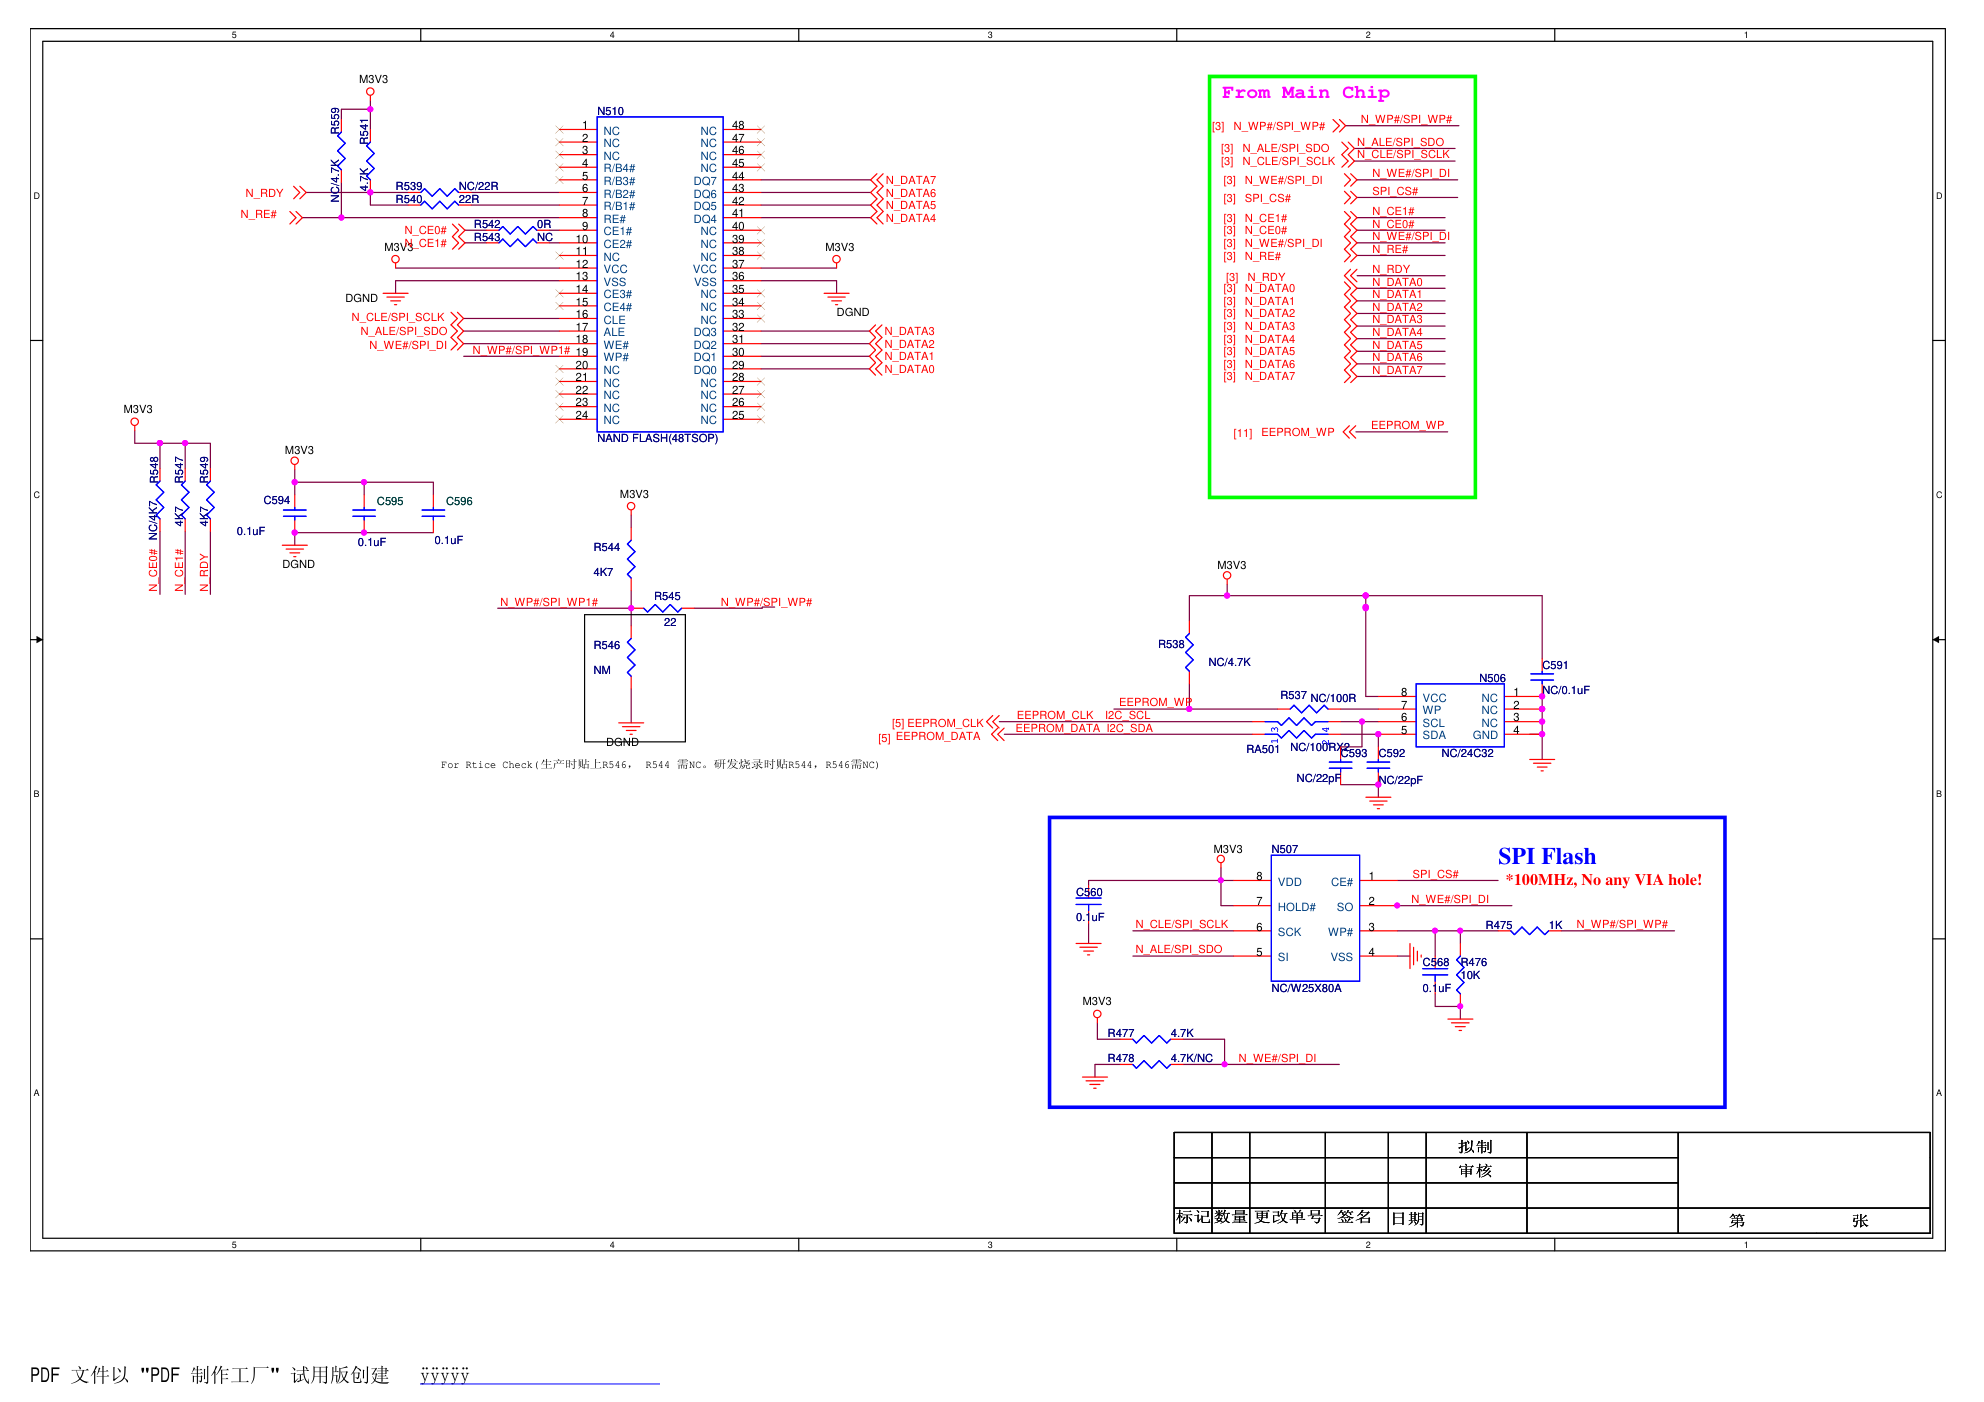Click resistor array label RA501

coord(1262,749)
